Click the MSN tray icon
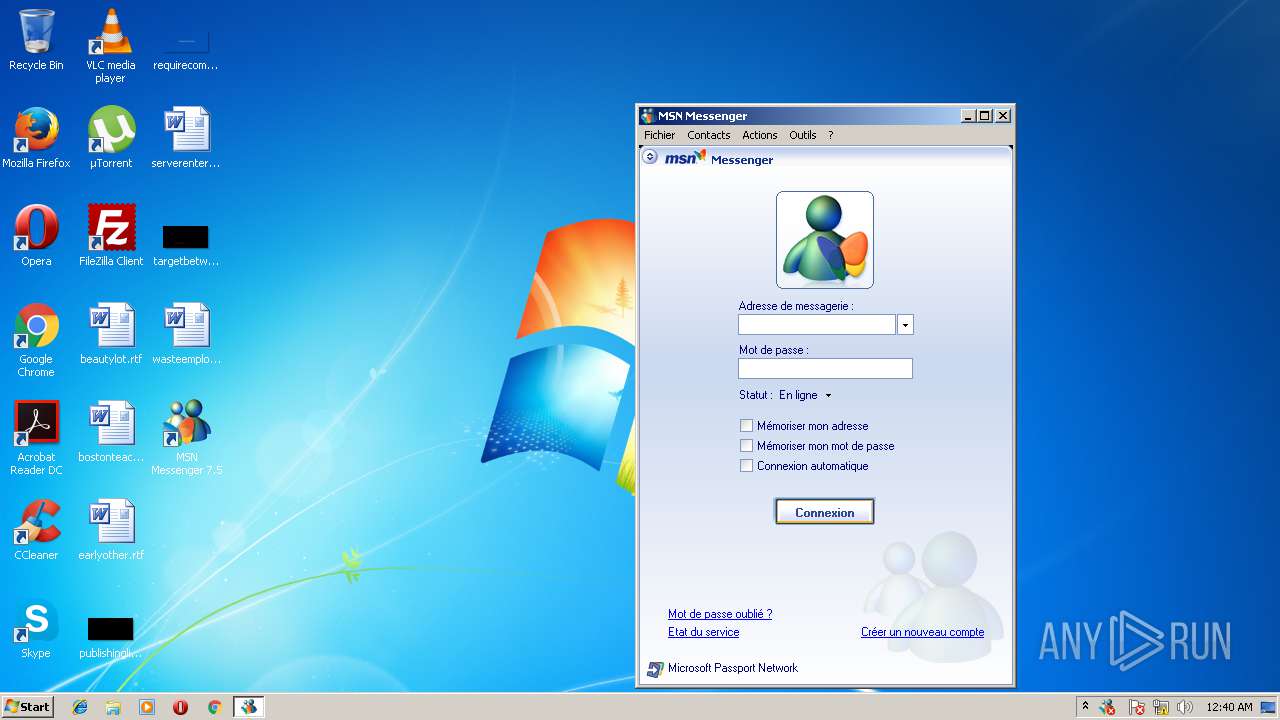The image size is (1280, 720). (x=1108, y=707)
